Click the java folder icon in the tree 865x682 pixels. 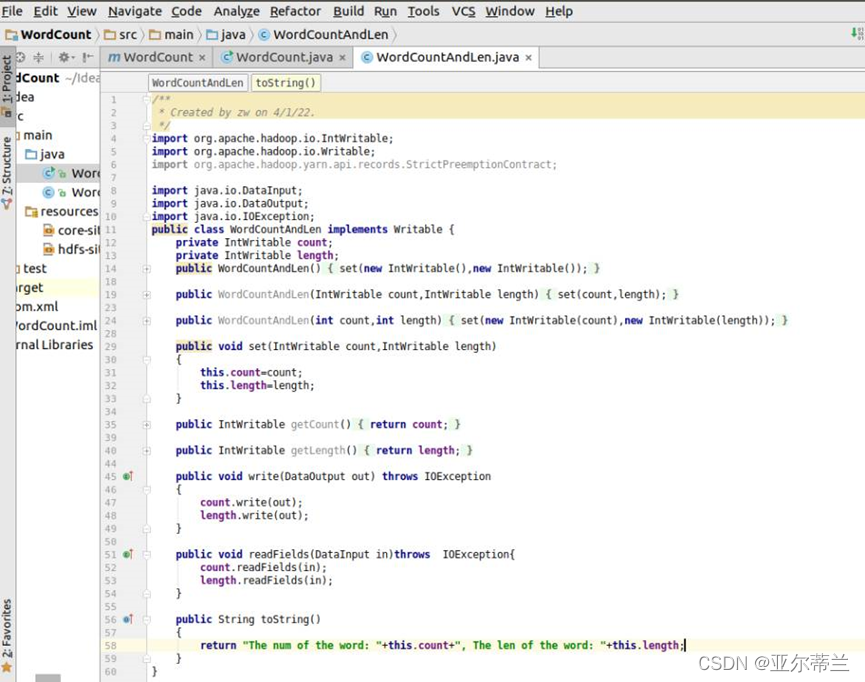point(31,154)
